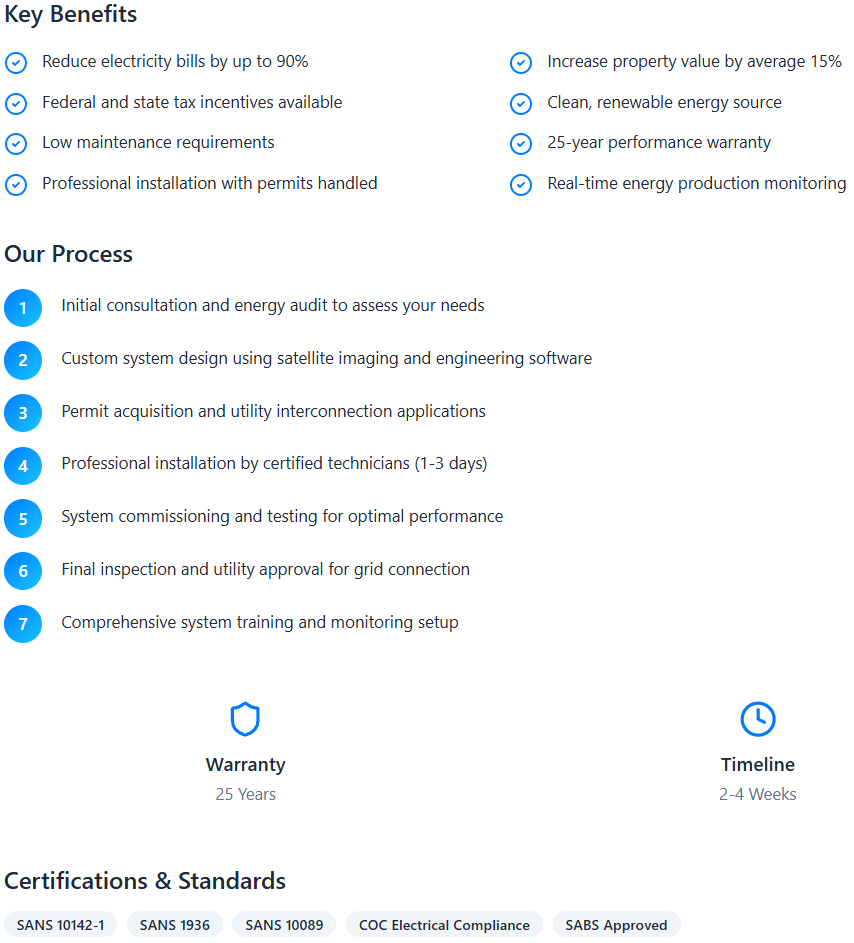Viewport: 854px width, 943px height.
Task: Click the Warranty shield icon
Action: click(x=245, y=719)
